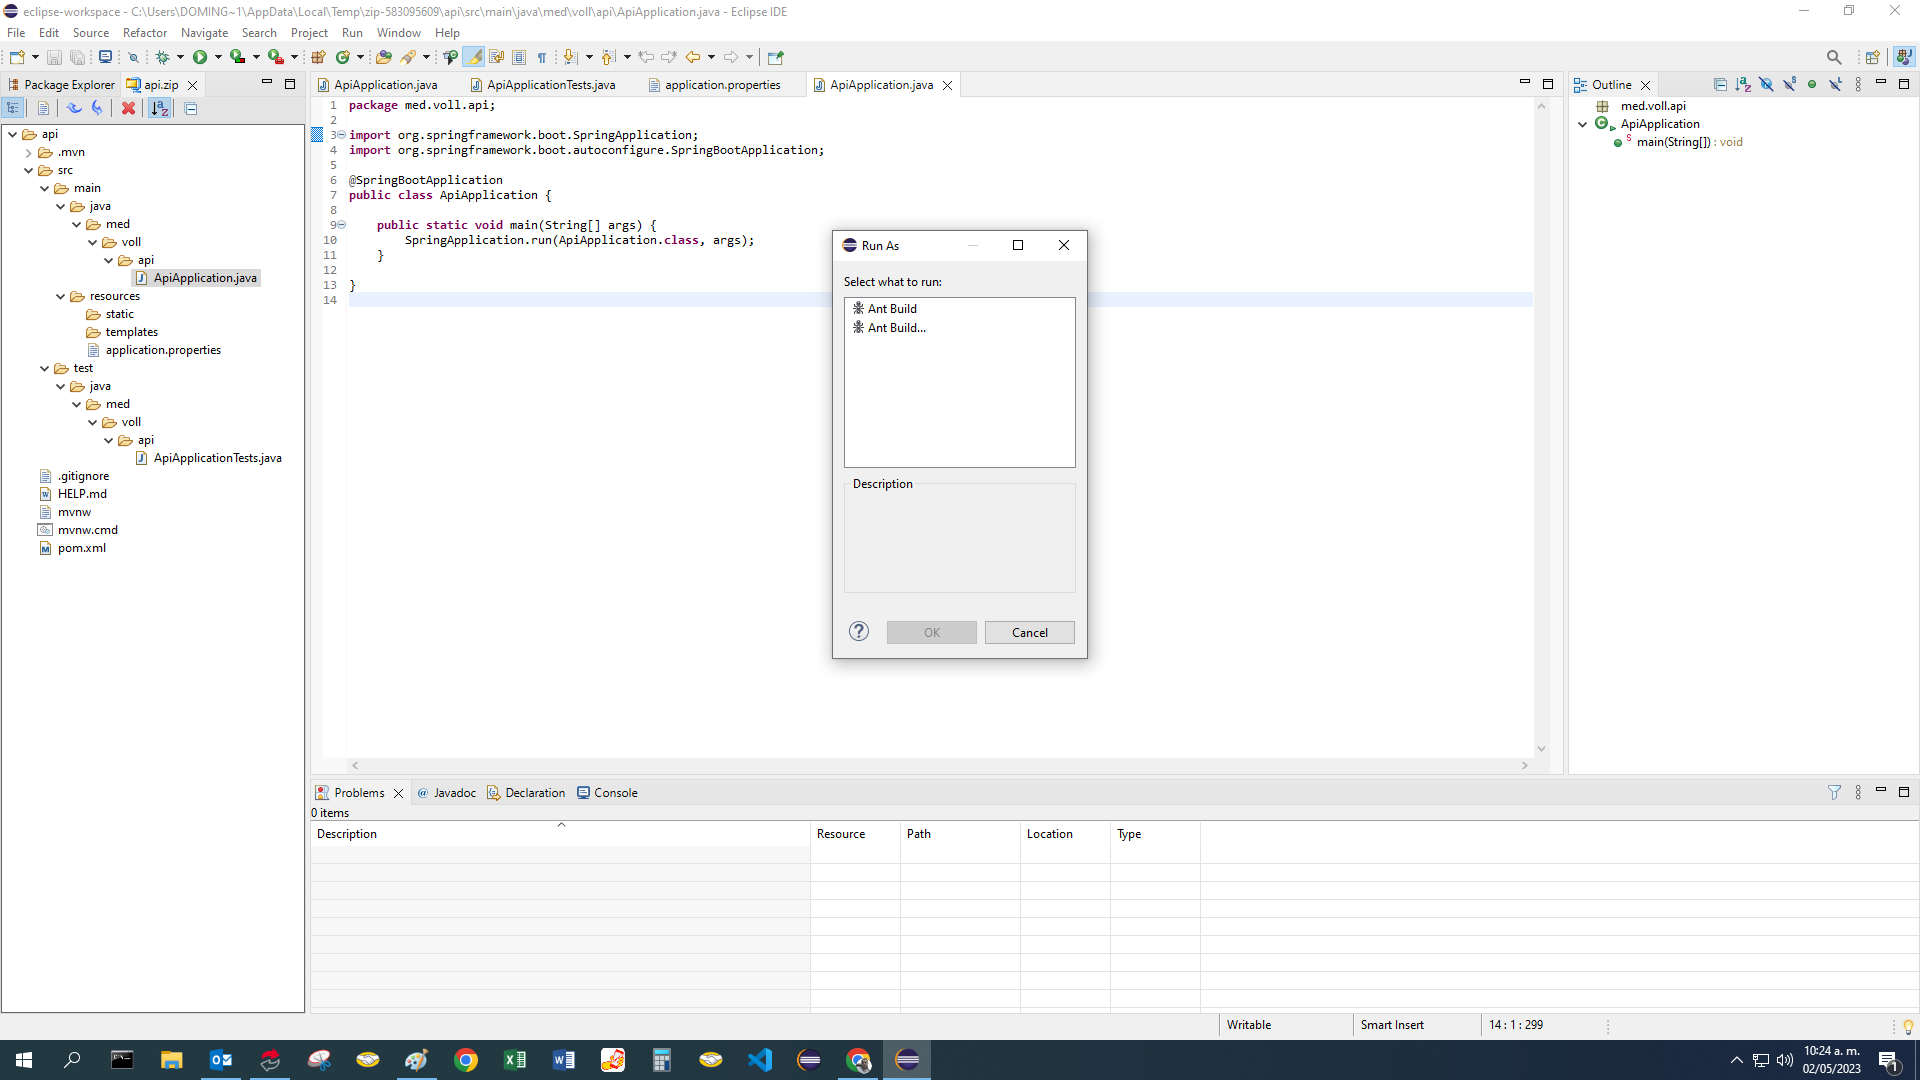Toggle Mark Occurrences highlighter

pyautogui.click(x=474, y=57)
